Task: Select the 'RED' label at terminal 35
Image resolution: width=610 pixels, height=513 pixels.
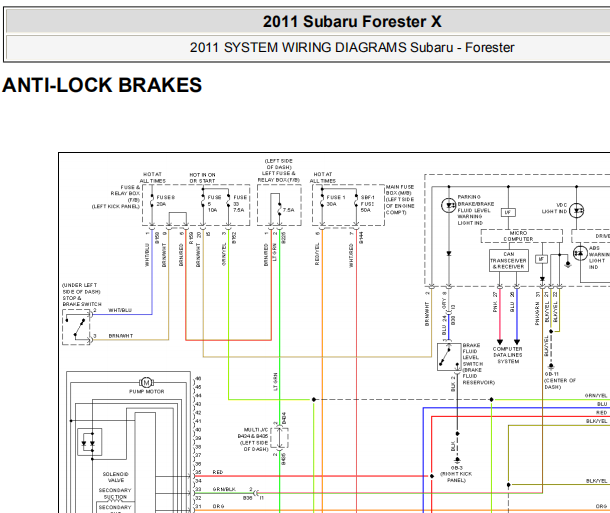Action: 218,472
